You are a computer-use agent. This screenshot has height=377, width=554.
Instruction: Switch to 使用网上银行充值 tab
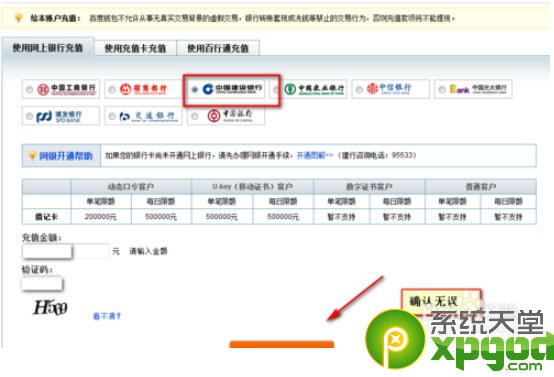pyautogui.click(x=48, y=47)
